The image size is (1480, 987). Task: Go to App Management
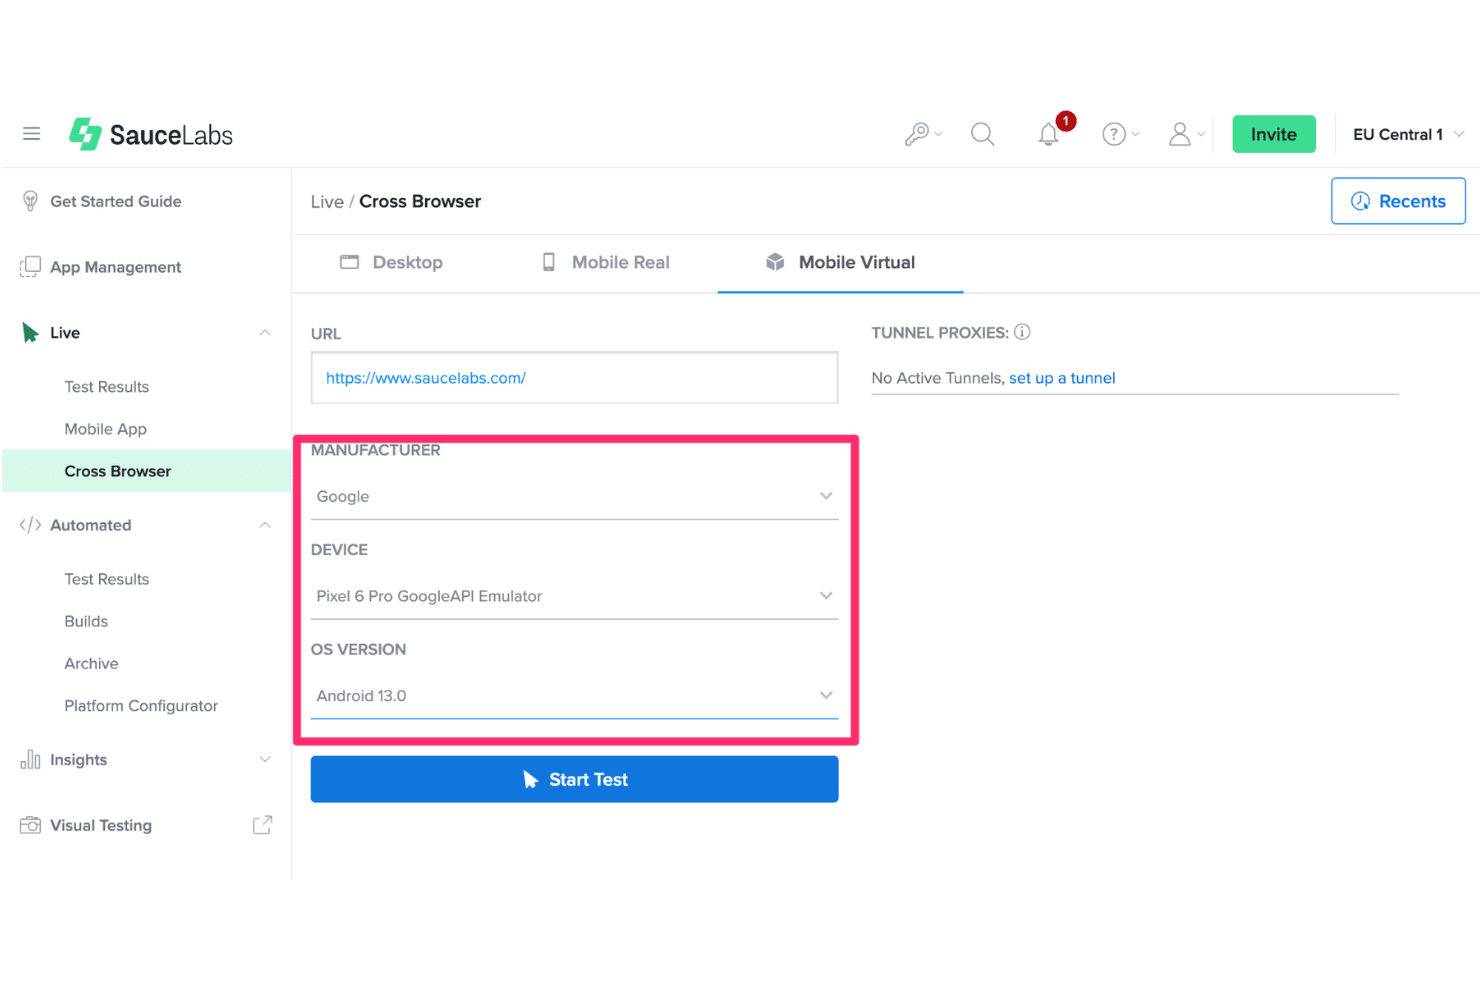pyautogui.click(x=116, y=267)
